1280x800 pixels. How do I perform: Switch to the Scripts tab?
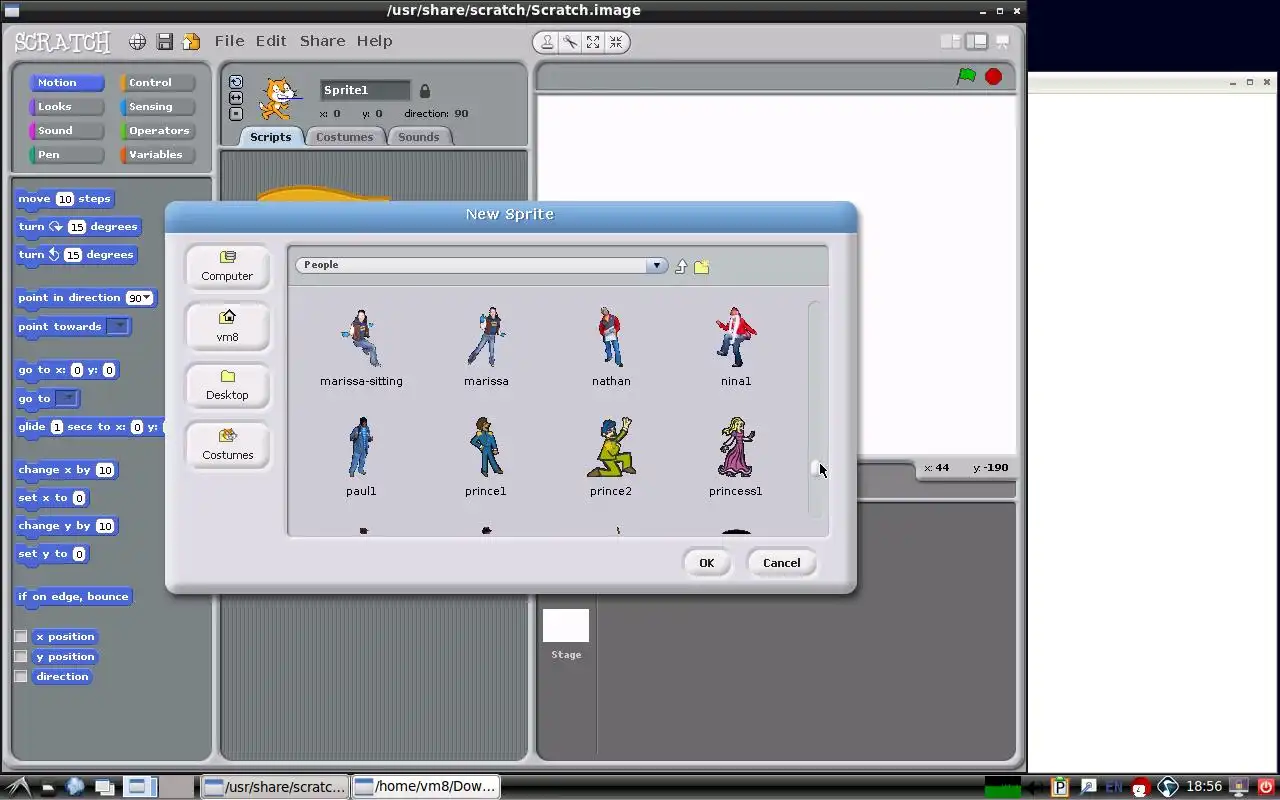pyautogui.click(x=270, y=137)
